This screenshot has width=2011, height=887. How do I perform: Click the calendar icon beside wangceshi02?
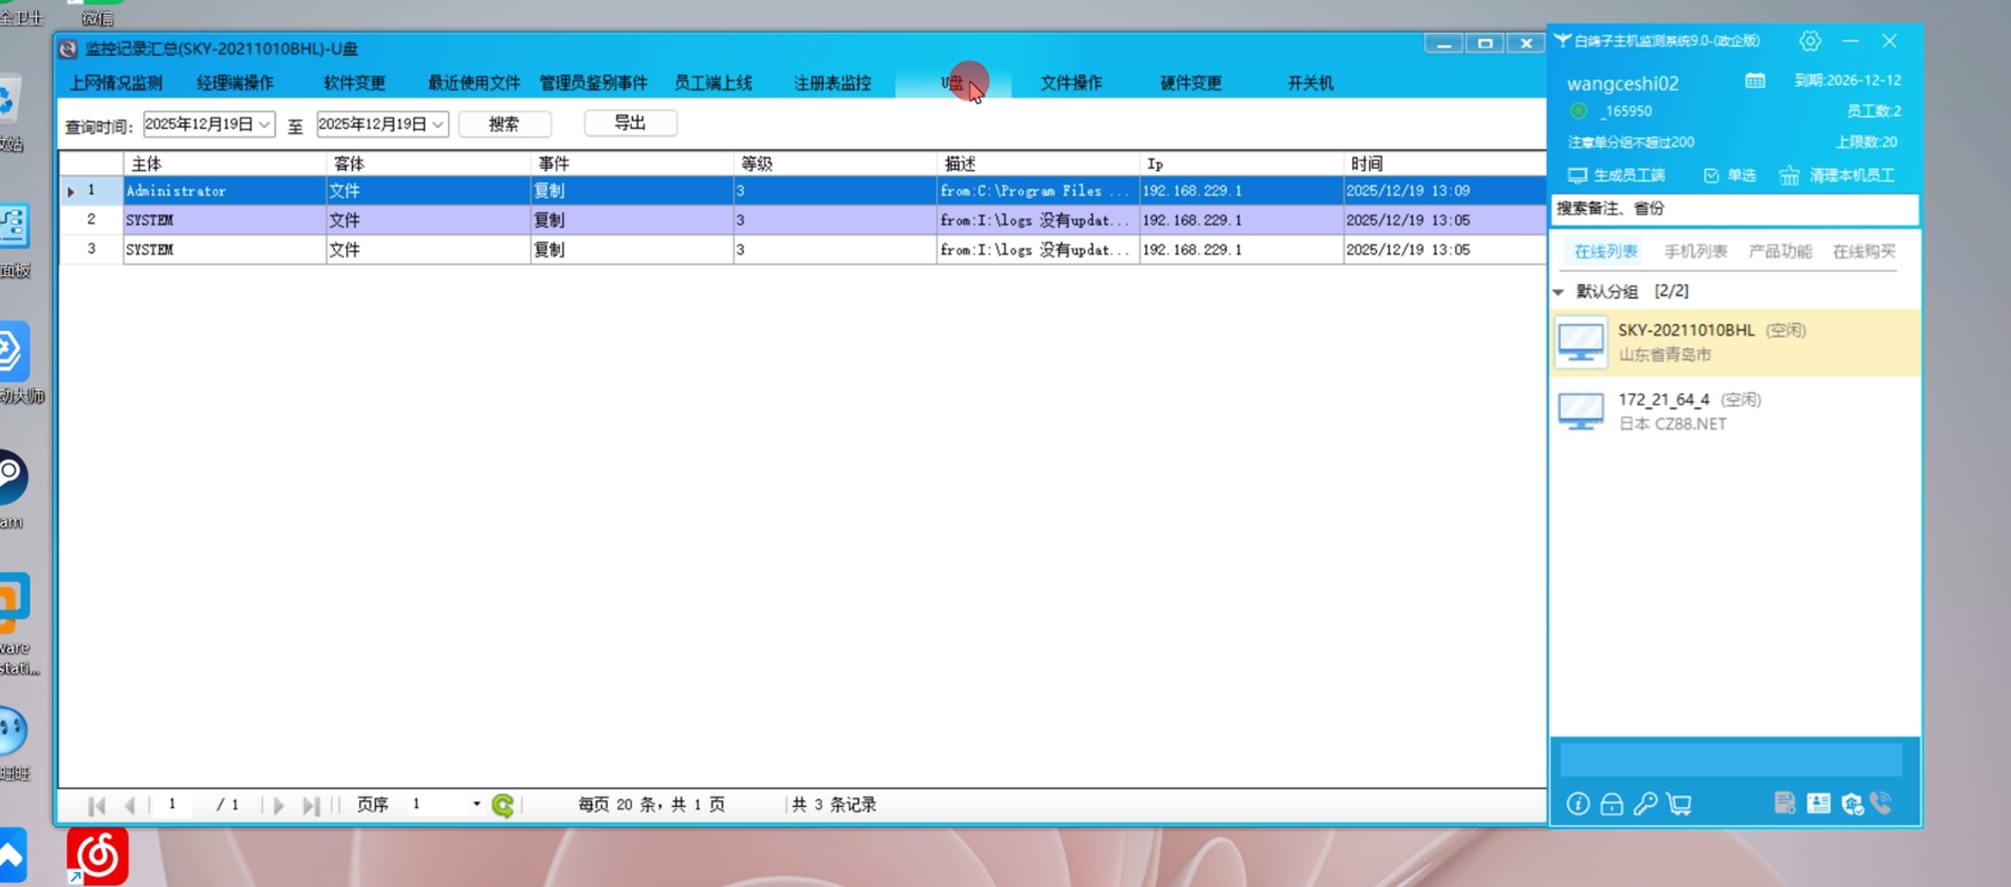(x=1755, y=81)
